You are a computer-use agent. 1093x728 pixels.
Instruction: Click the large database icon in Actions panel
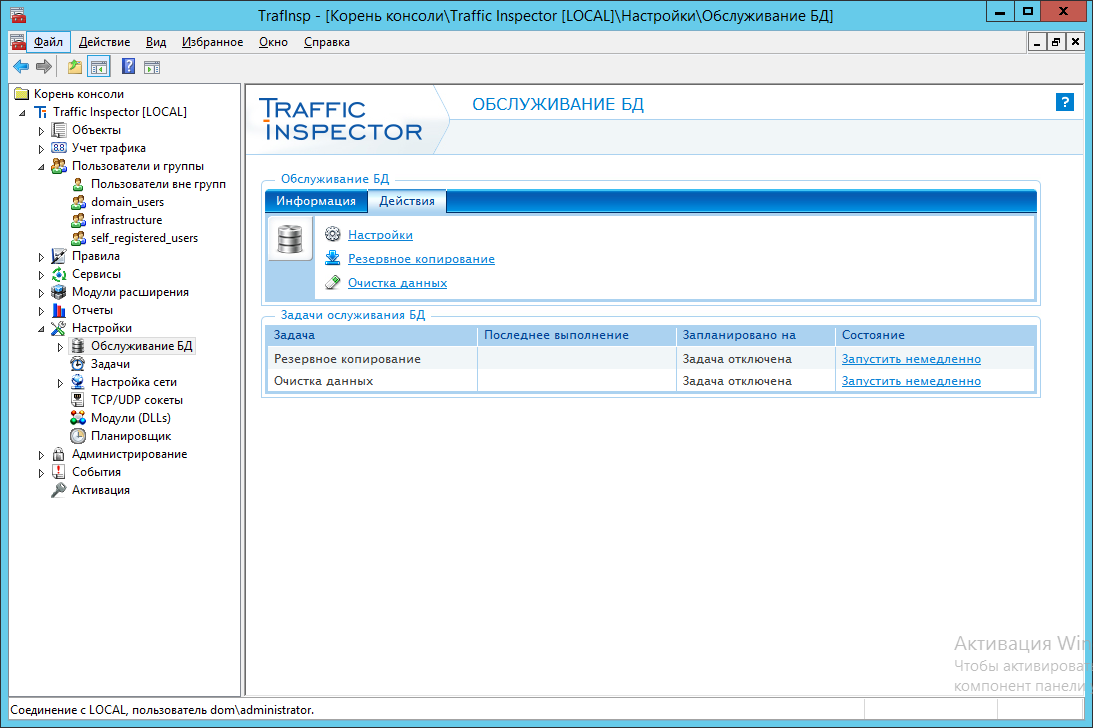[x=290, y=238]
